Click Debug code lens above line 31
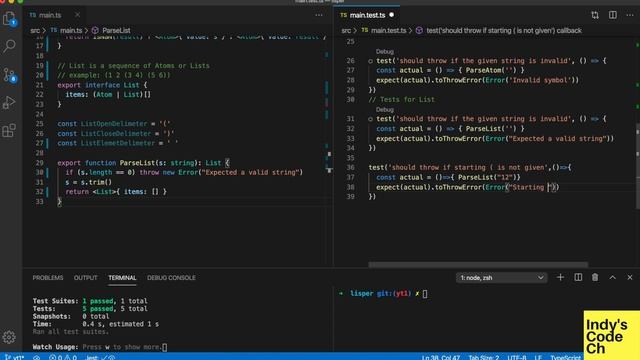The image size is (640, 360). (x=384, y=110)
